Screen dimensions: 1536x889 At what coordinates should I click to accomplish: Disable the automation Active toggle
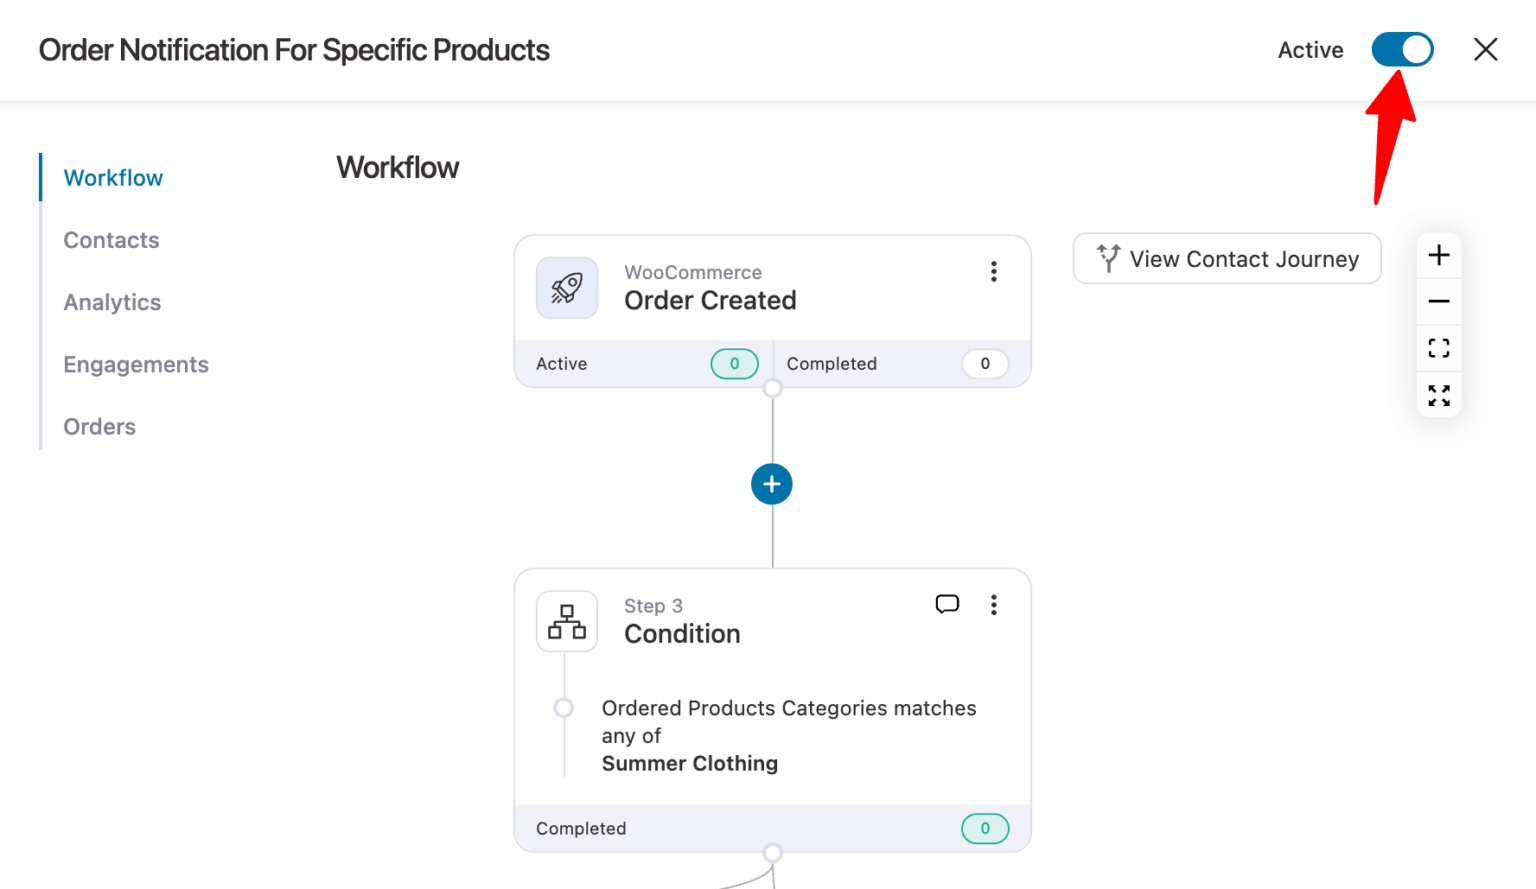pyautogui.click(x=1402, y=49)
